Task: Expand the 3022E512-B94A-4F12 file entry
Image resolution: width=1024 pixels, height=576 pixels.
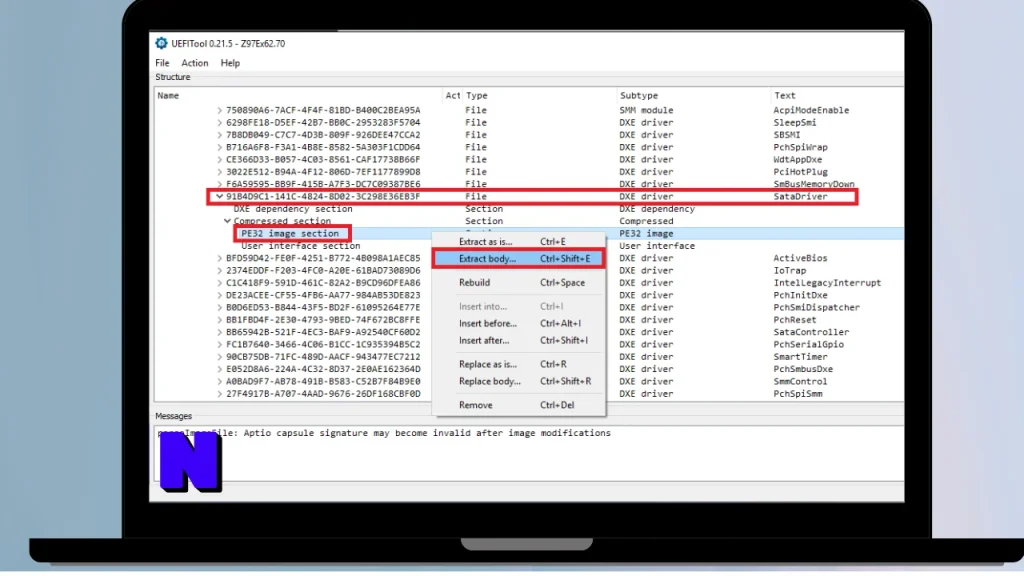Action: (x=219, y=172)
